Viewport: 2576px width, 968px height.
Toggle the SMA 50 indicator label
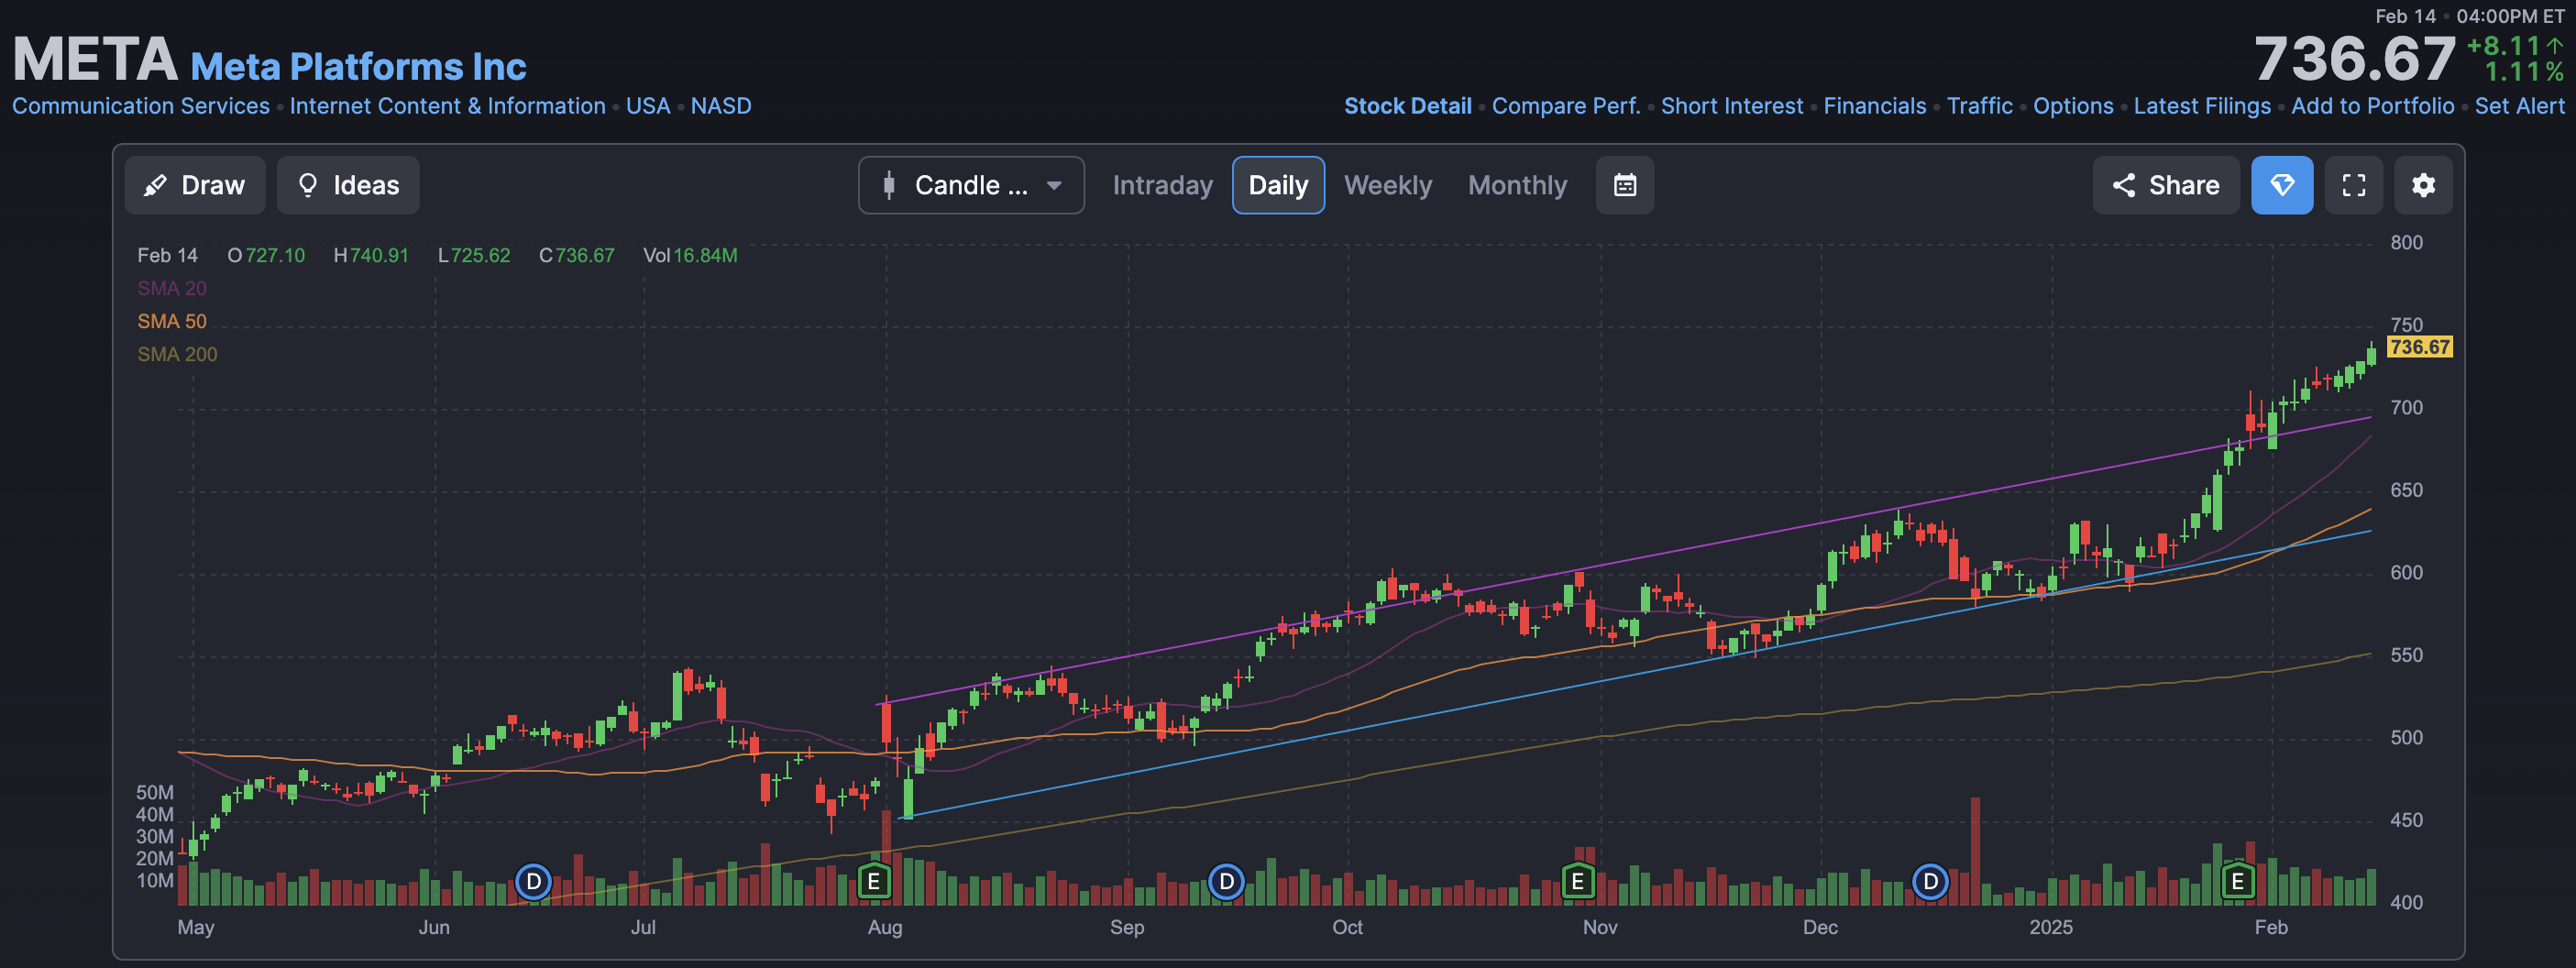tap(172, 321)
